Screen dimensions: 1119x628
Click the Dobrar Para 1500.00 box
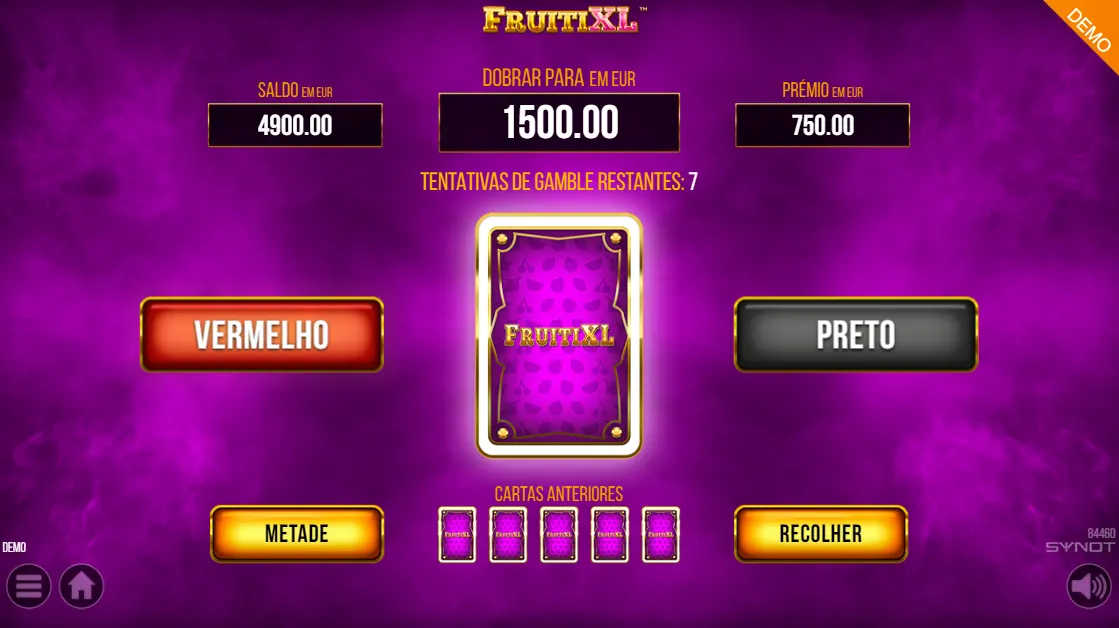[559, 122]
